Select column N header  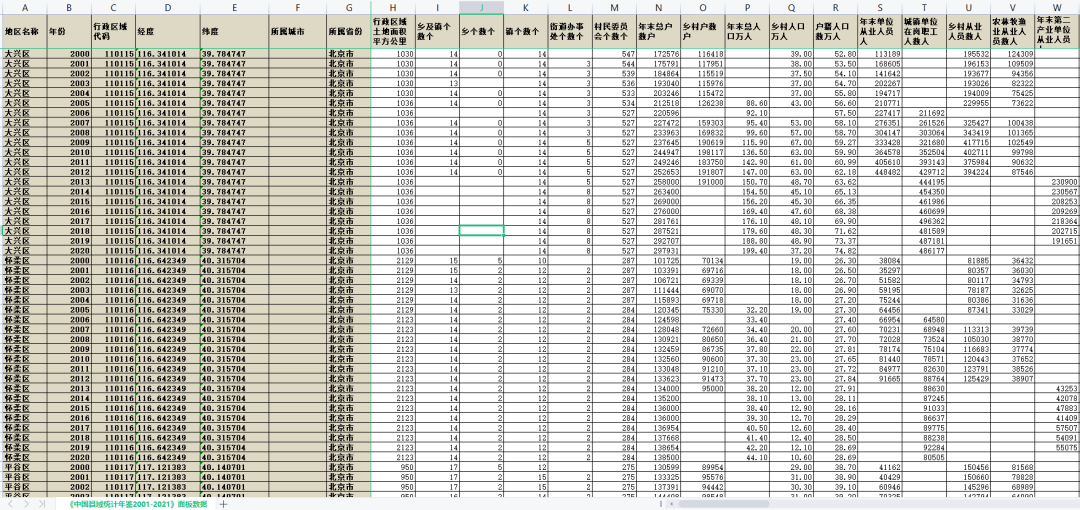(659, 7)
